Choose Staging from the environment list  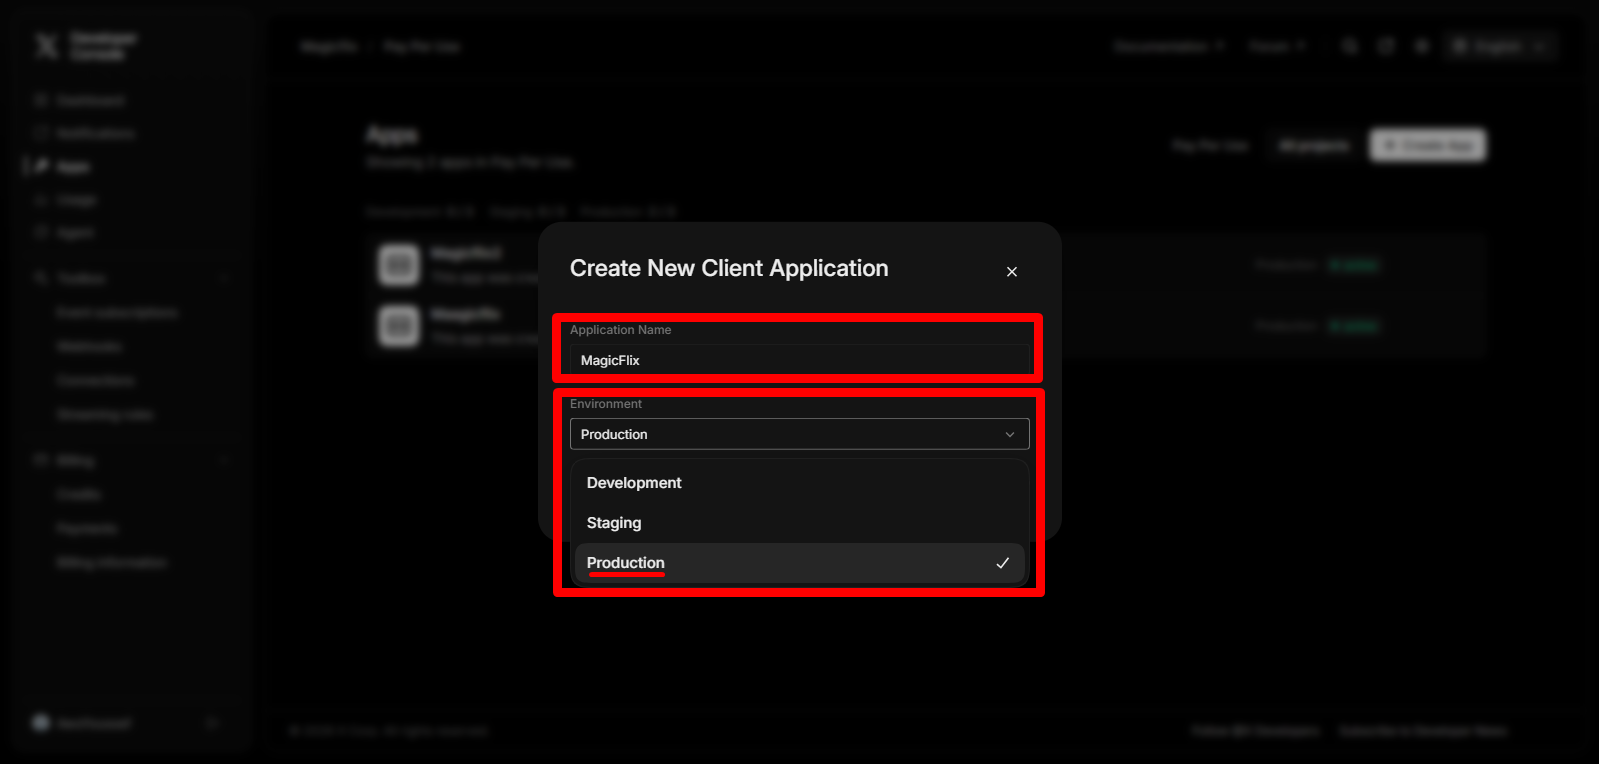coord(799,523)
